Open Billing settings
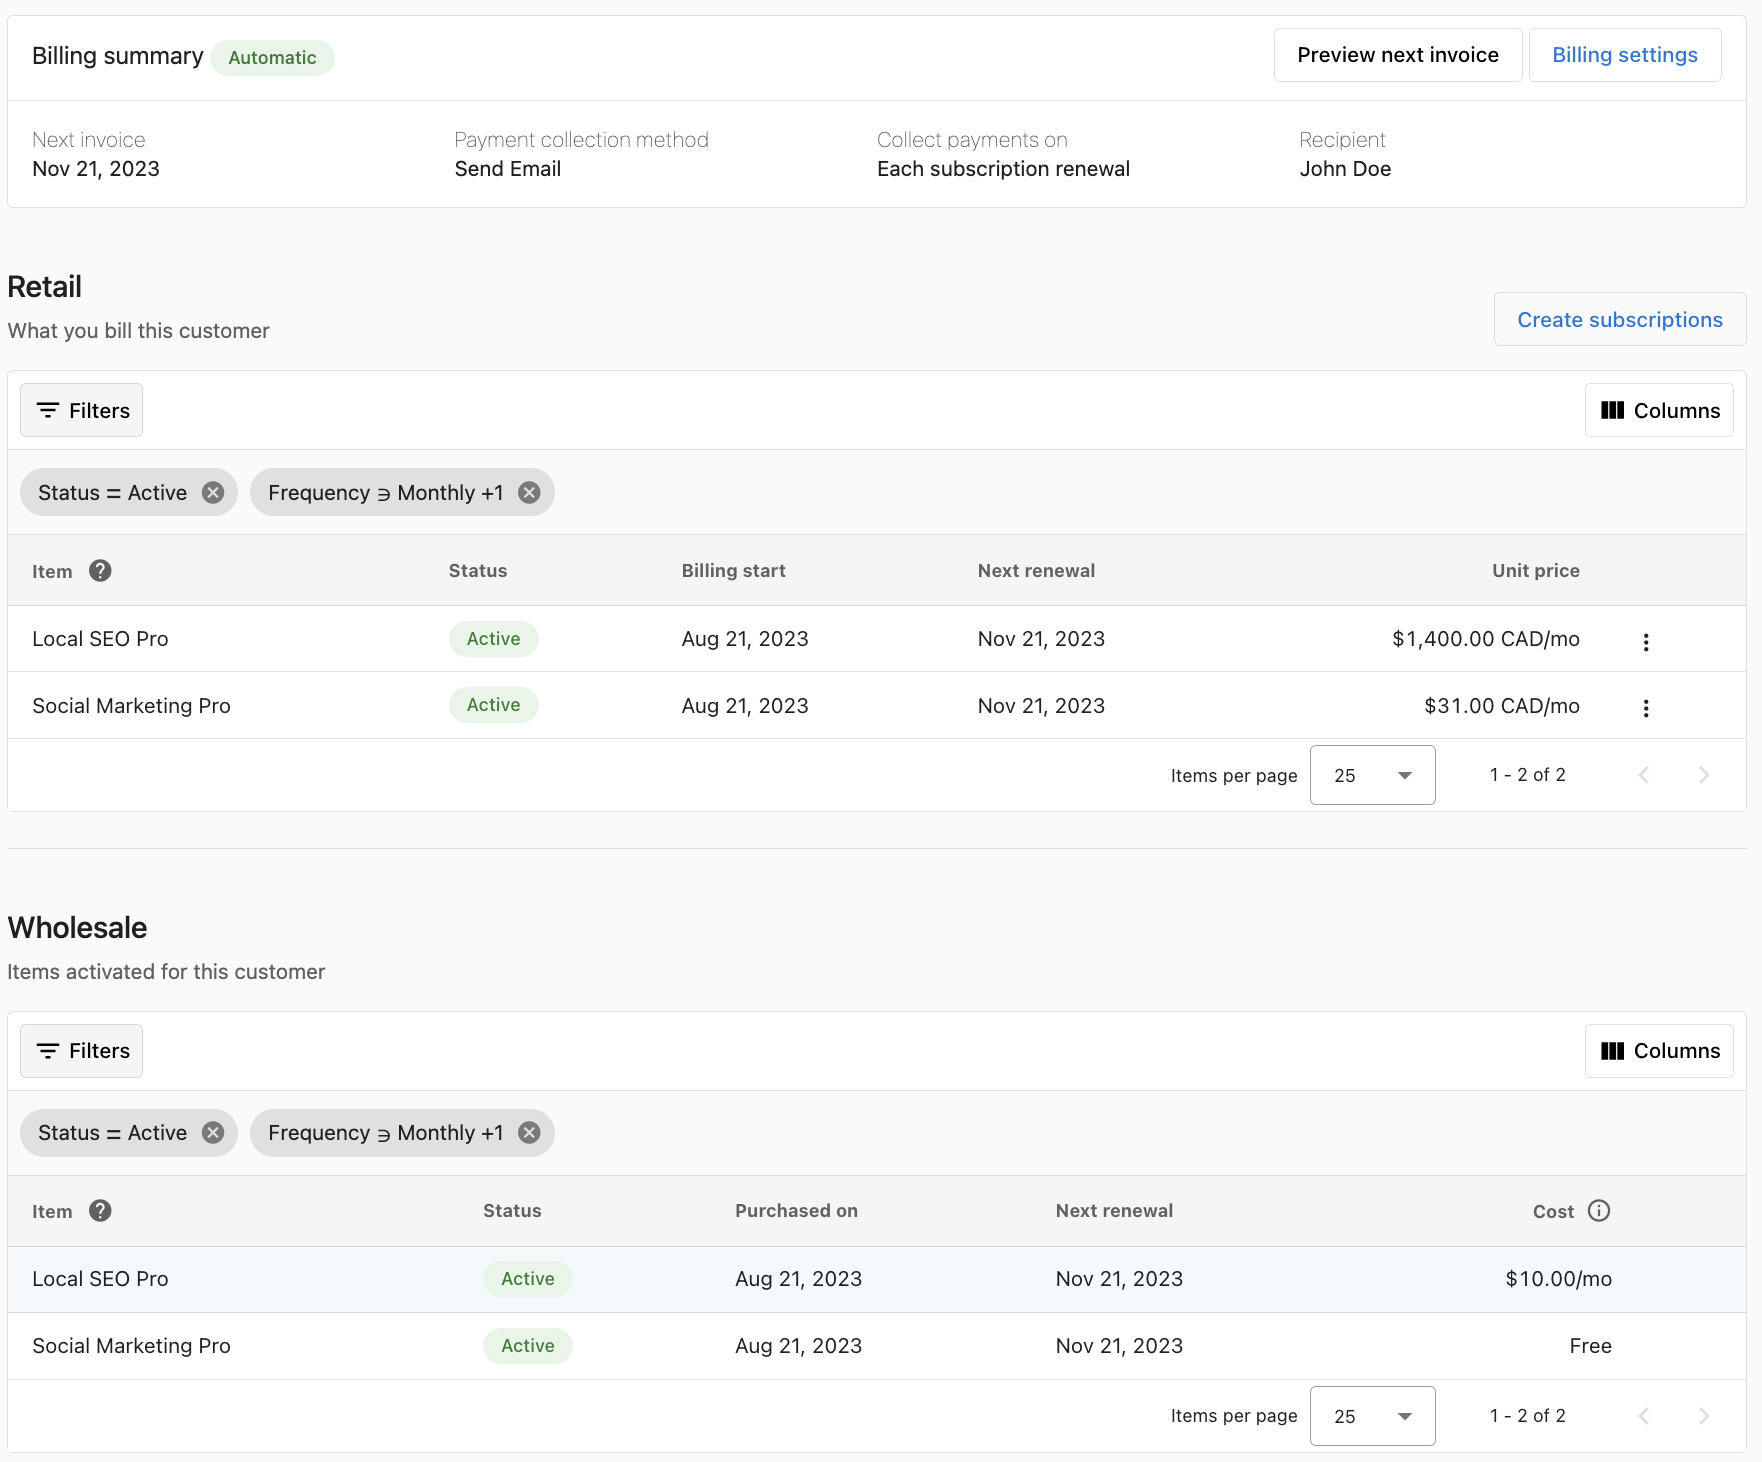Image resolution: width=1762 pixels, height=1462 pixels. click(1624, 55)
